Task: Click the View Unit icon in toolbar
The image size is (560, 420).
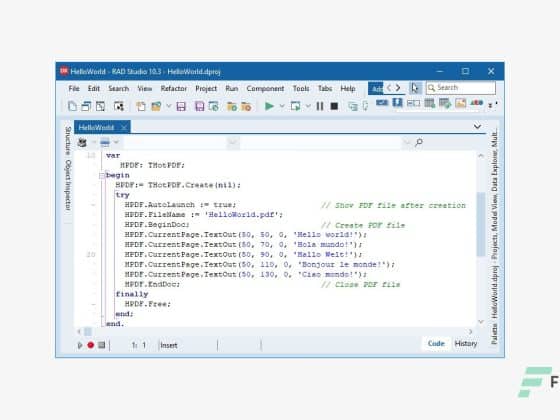Action: click(x=86, y=106)
